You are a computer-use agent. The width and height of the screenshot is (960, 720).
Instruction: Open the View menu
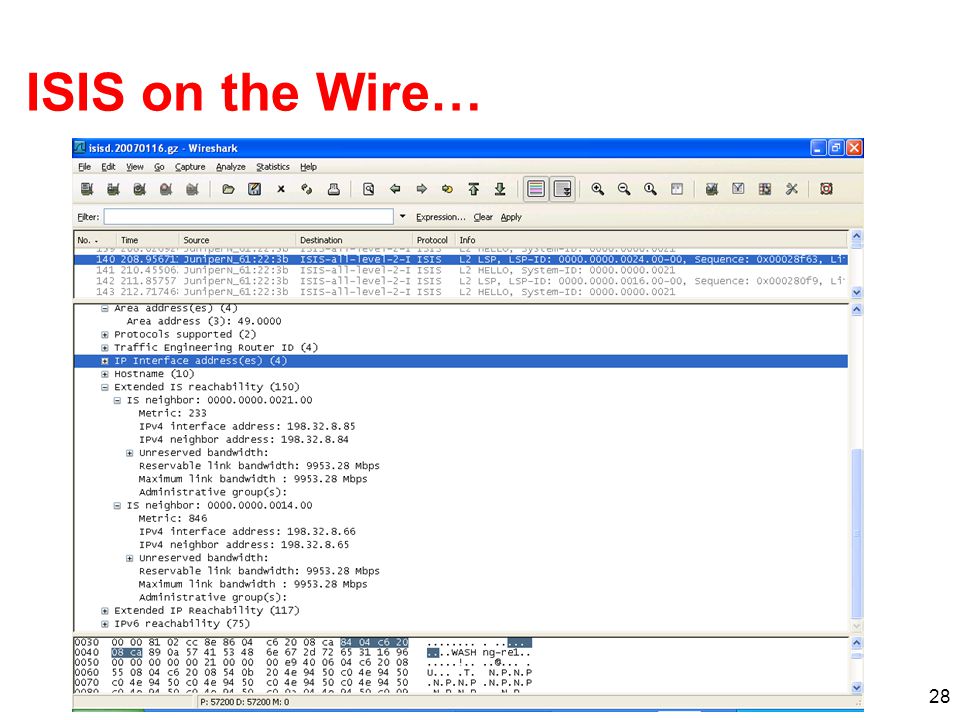135,167
